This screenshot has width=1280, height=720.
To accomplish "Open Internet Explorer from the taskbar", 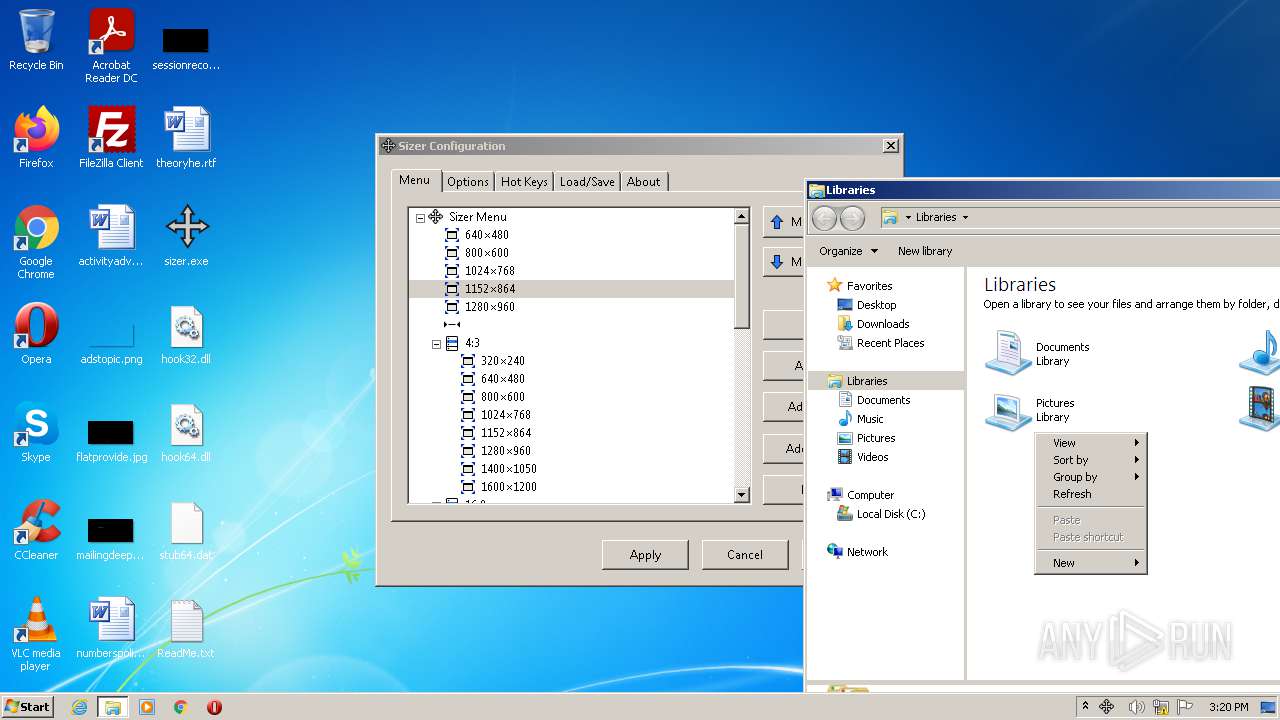I will pyautogui.click(x=79, y=707).
